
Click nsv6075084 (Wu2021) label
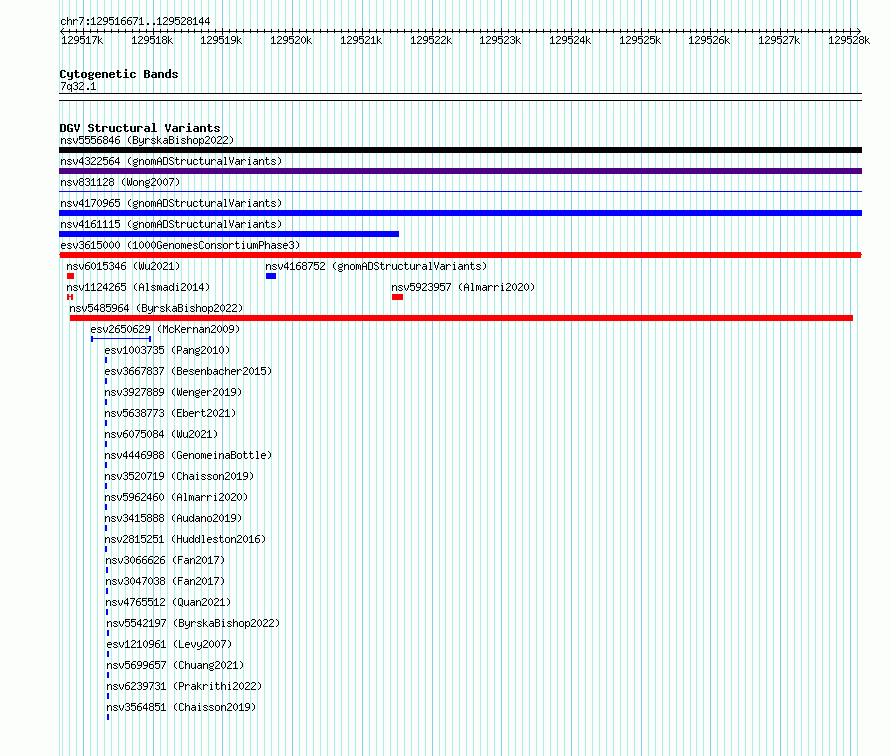161,434
